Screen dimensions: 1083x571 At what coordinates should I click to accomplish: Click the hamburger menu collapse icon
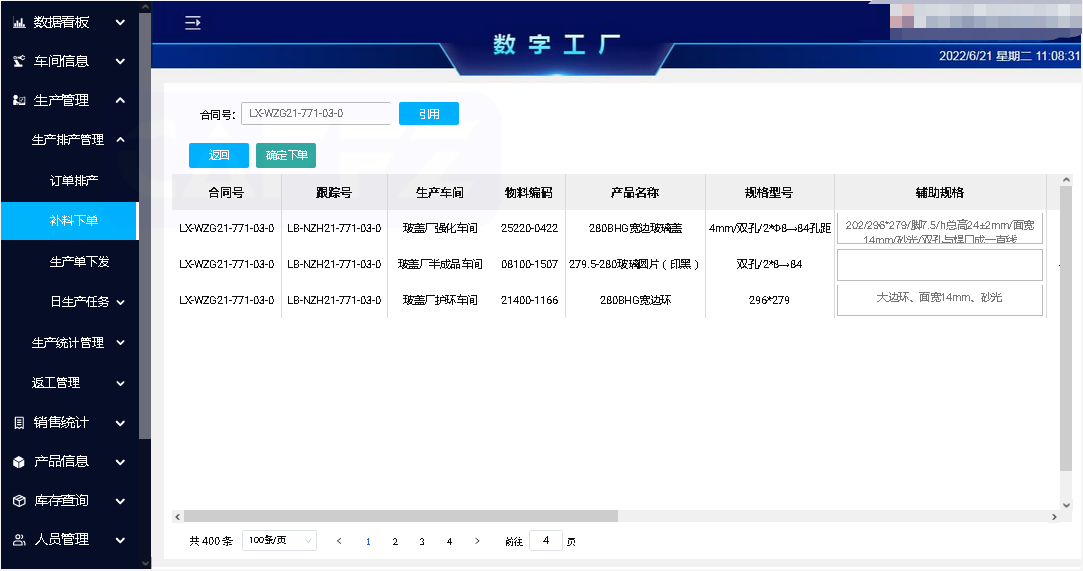193,23
